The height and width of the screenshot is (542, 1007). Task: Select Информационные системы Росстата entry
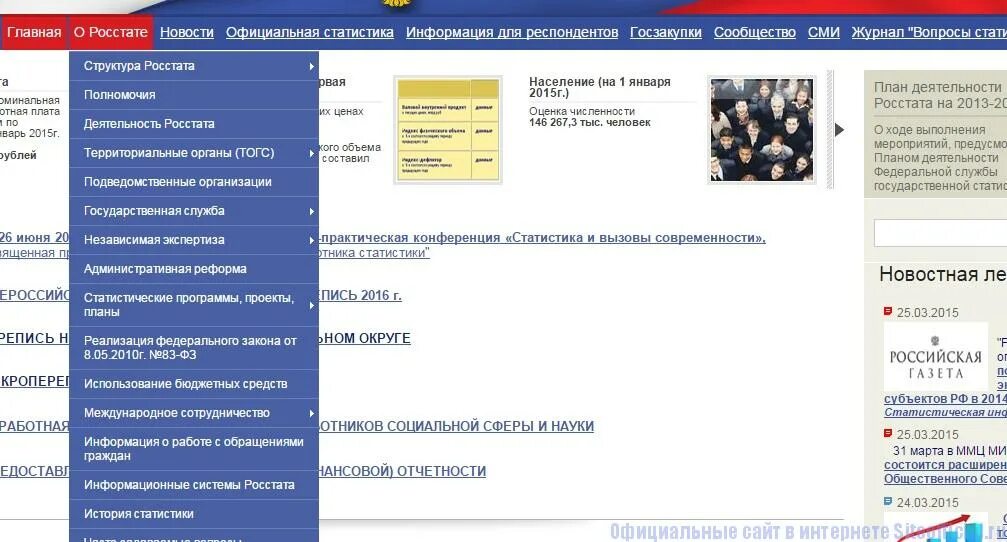point(194,485)
